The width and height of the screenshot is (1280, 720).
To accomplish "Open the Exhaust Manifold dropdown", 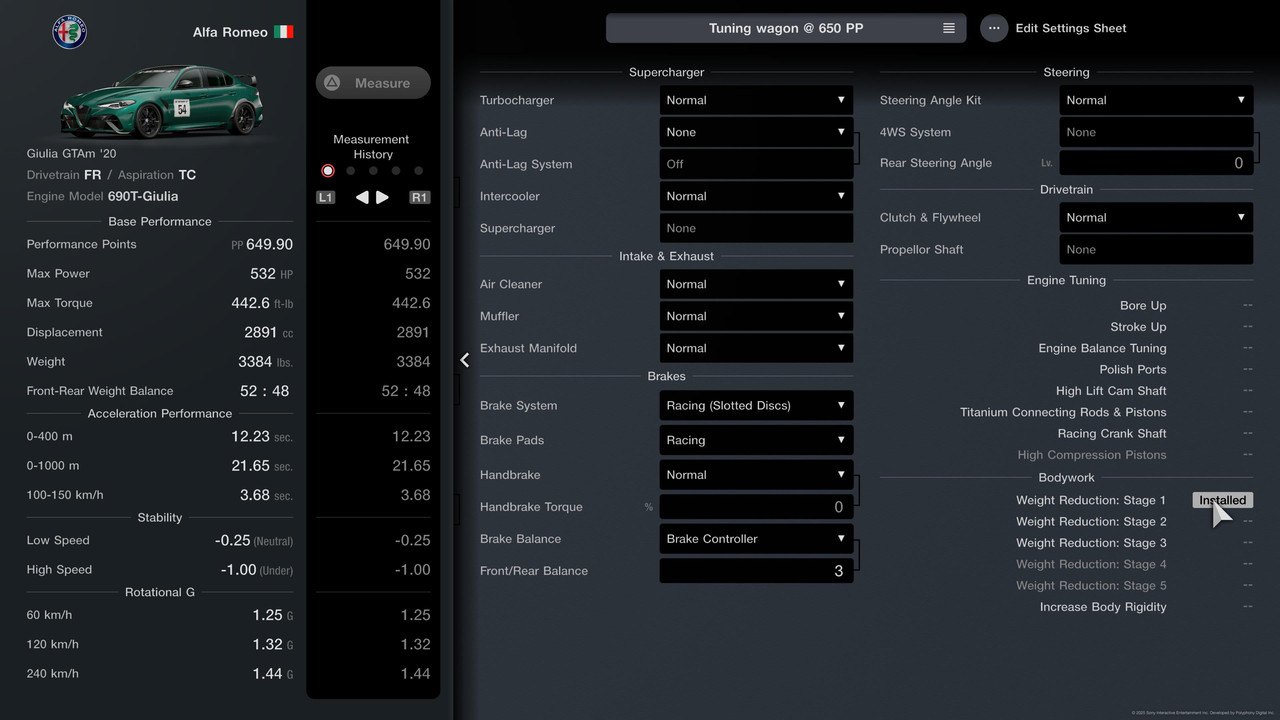I will click(x=756, y=348).
